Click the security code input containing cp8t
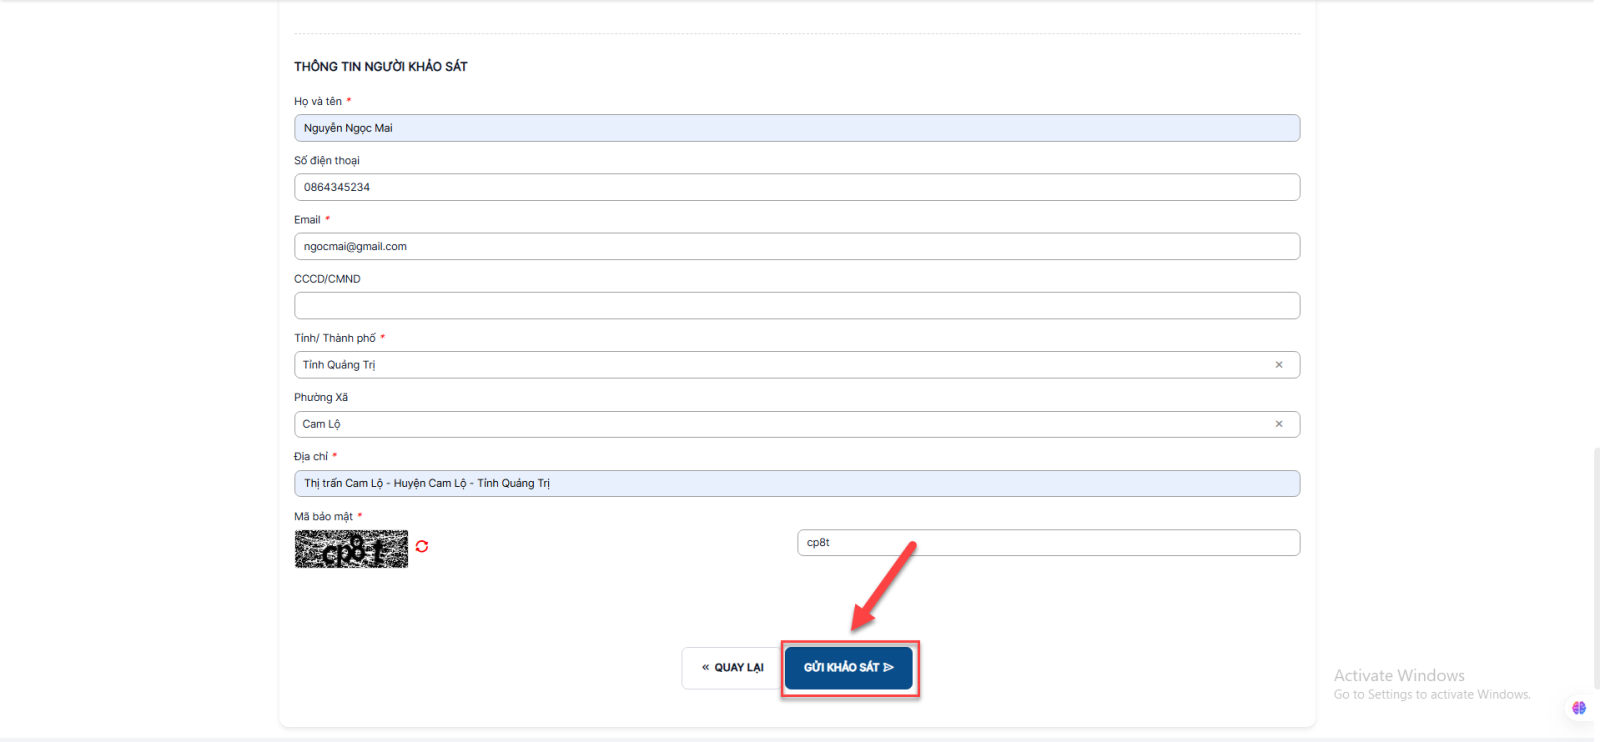 click(x=1047, y=543)
